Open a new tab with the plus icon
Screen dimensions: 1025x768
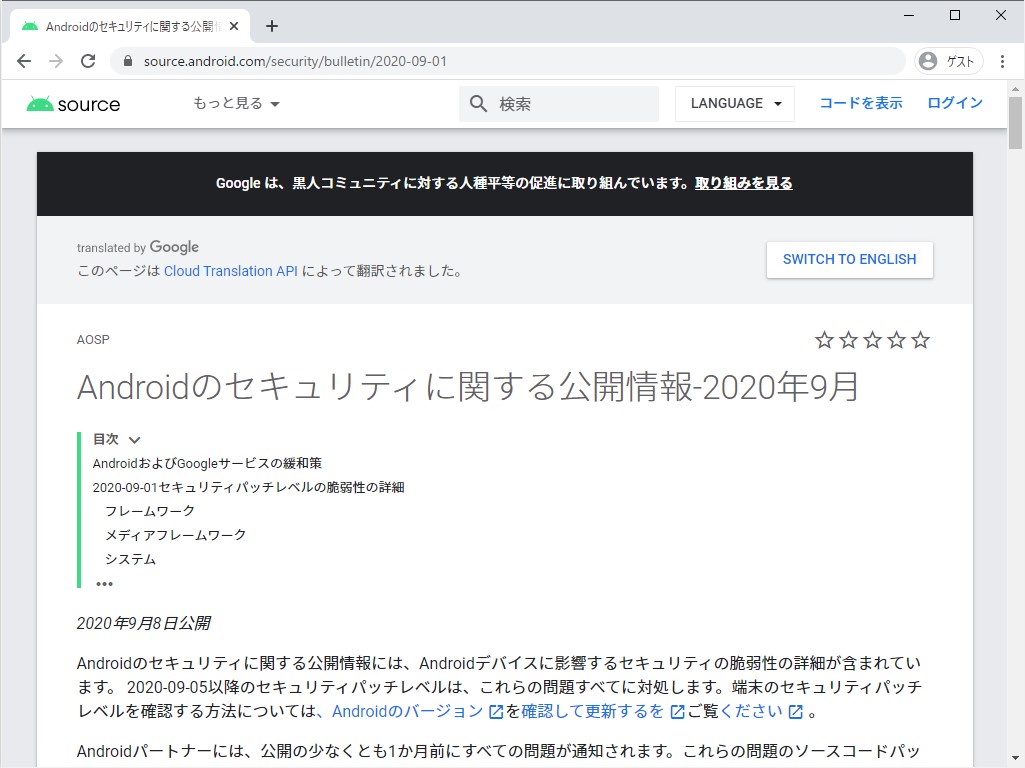click(271, 26)
